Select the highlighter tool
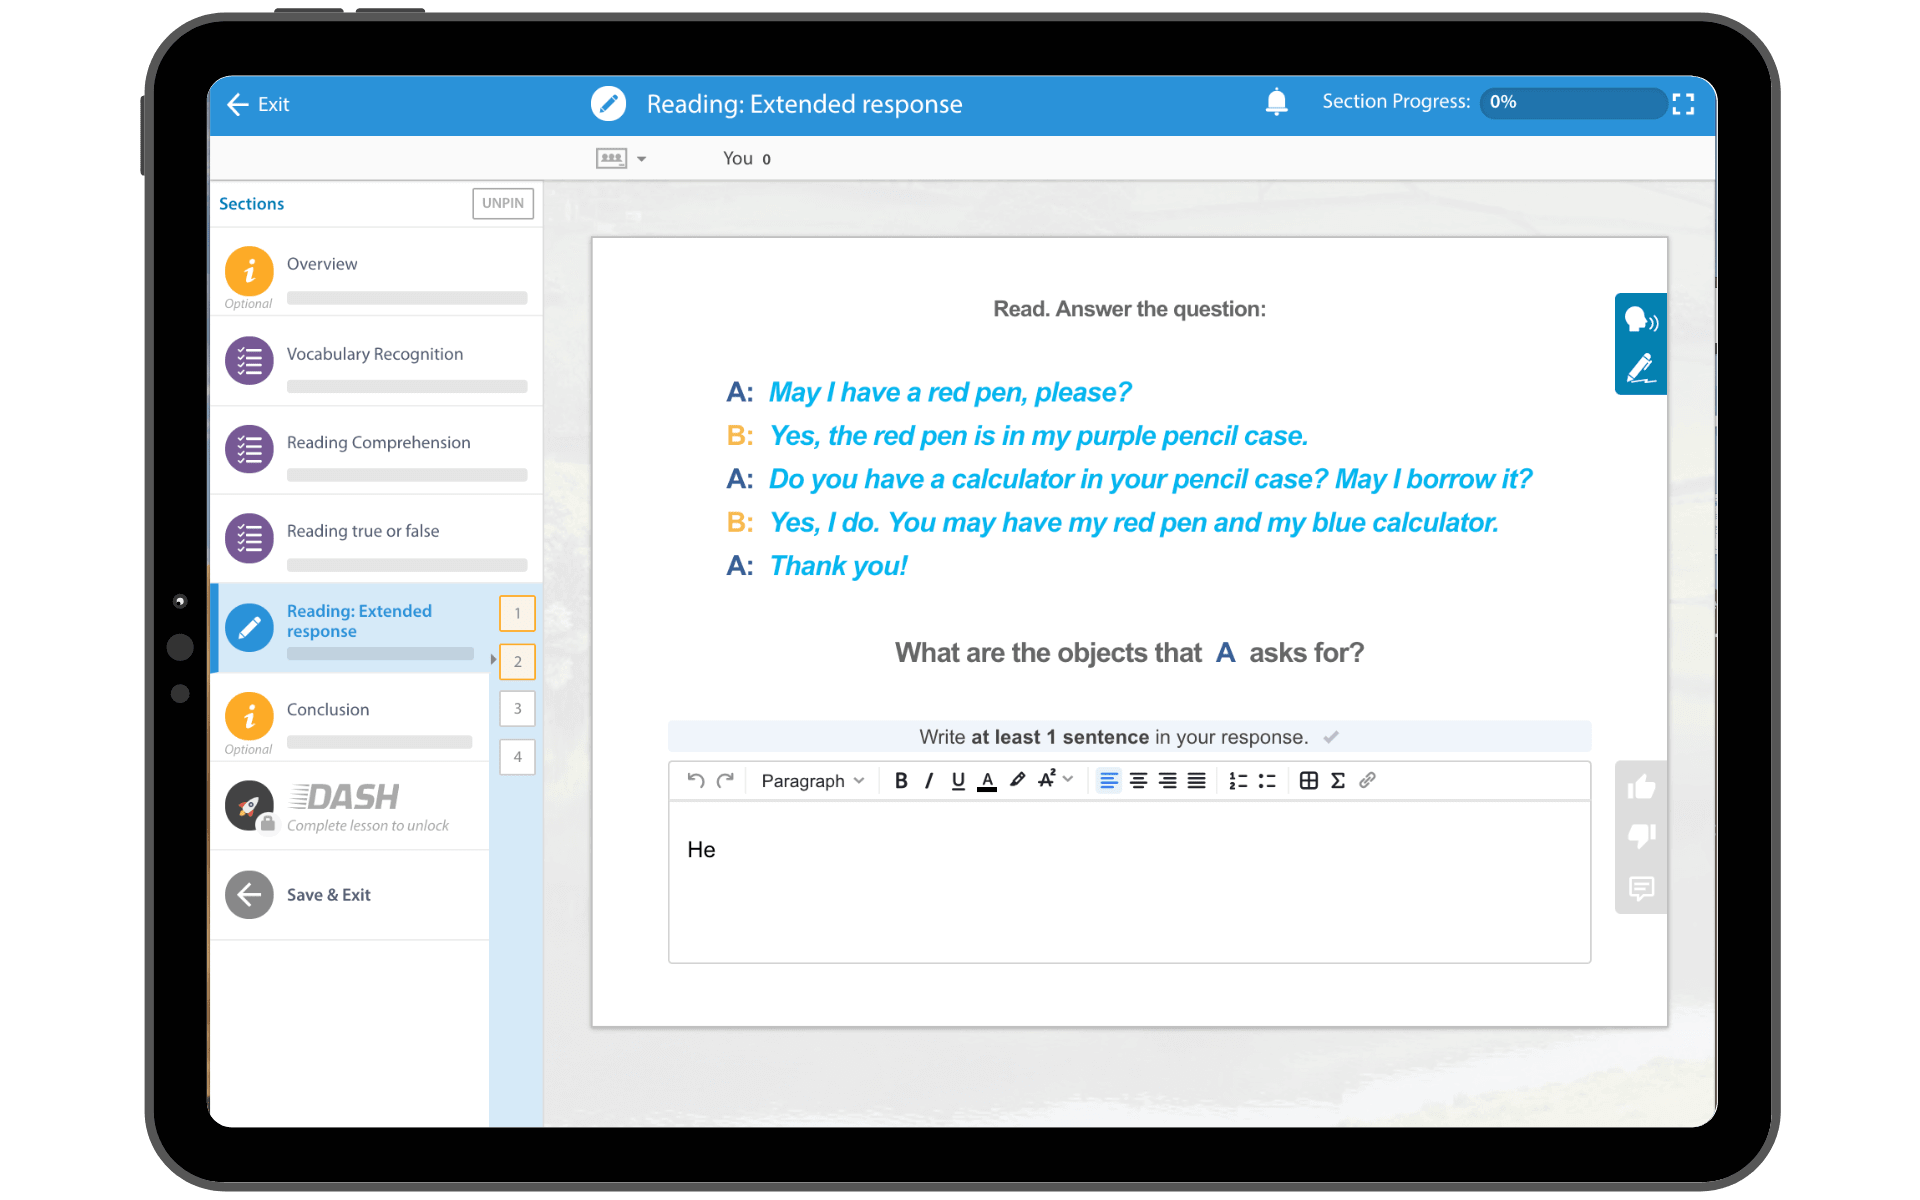 point(1017,780)
